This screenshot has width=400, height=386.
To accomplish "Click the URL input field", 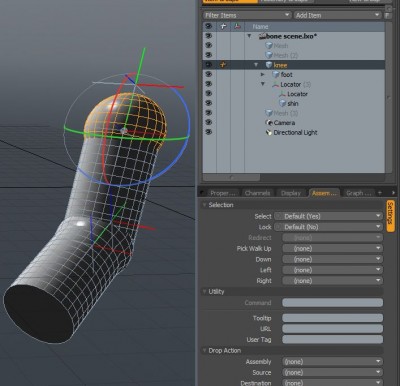I will [332, 329].
